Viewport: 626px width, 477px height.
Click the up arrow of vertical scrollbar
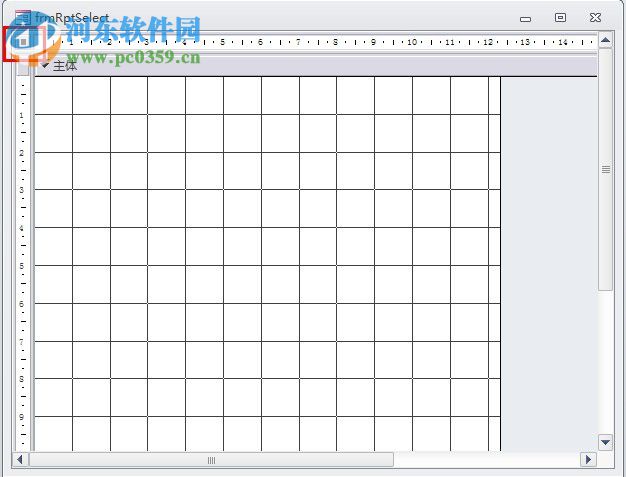point(605,40)
